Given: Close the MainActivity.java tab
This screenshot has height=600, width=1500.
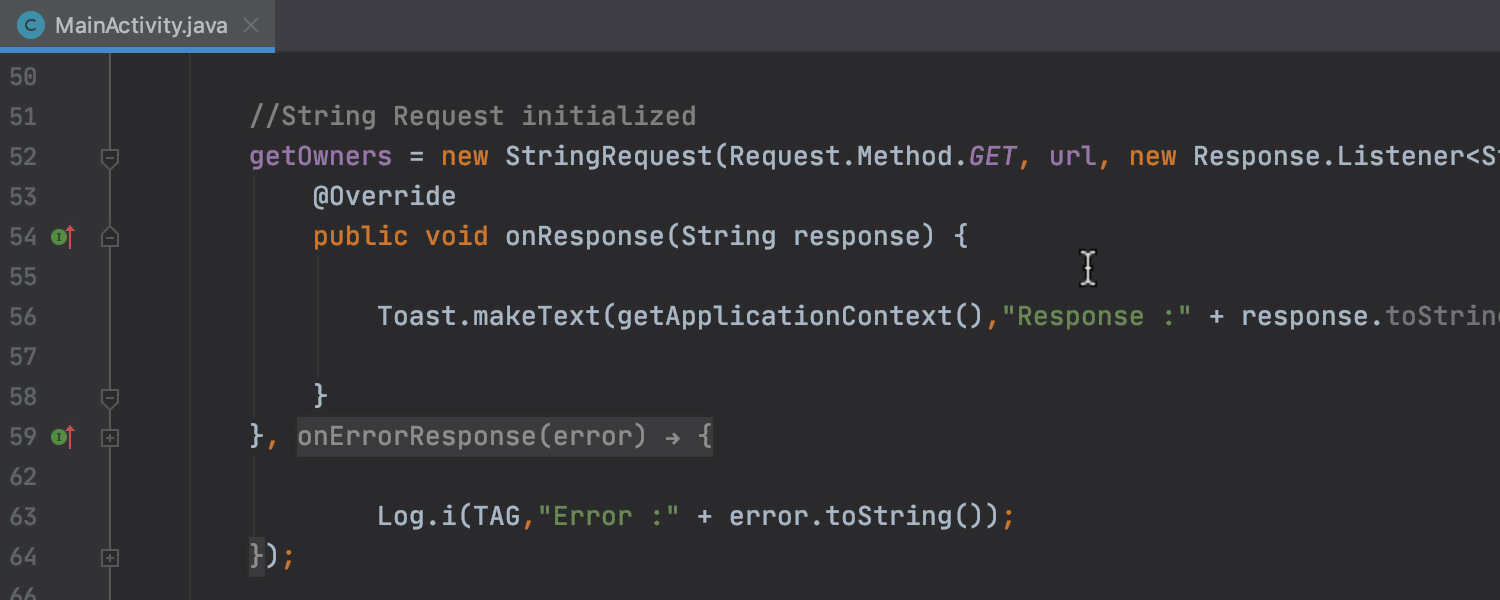Looking at the screenshot, I should [251, 25].
